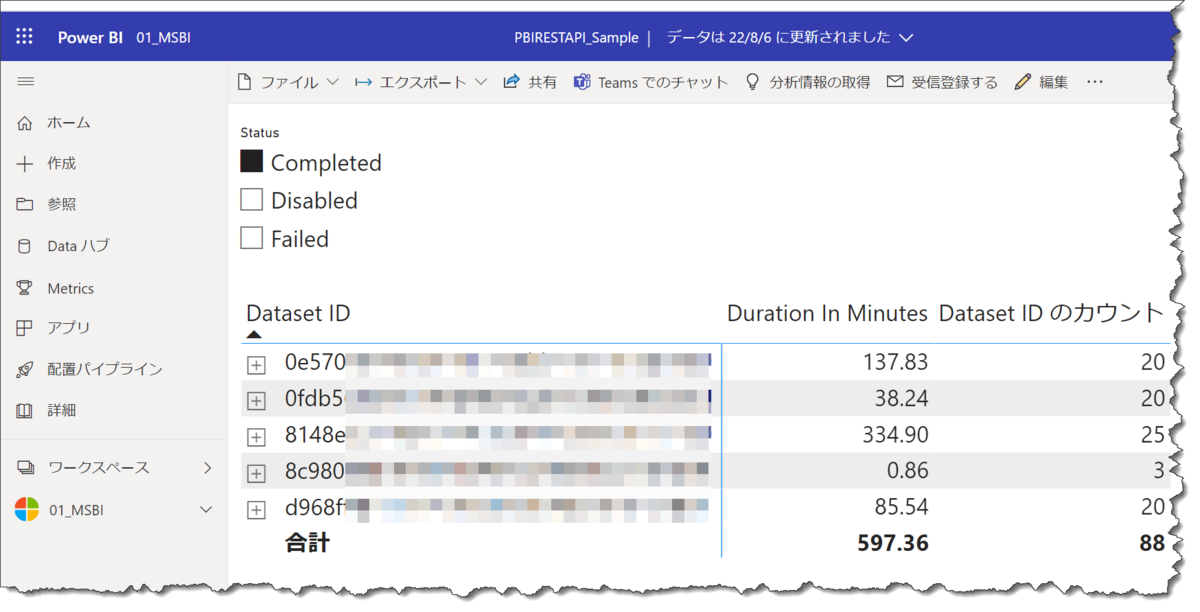The image size is (1200, 612).
Task: Go to ホーム in sidebar
Action: [69, 123]
